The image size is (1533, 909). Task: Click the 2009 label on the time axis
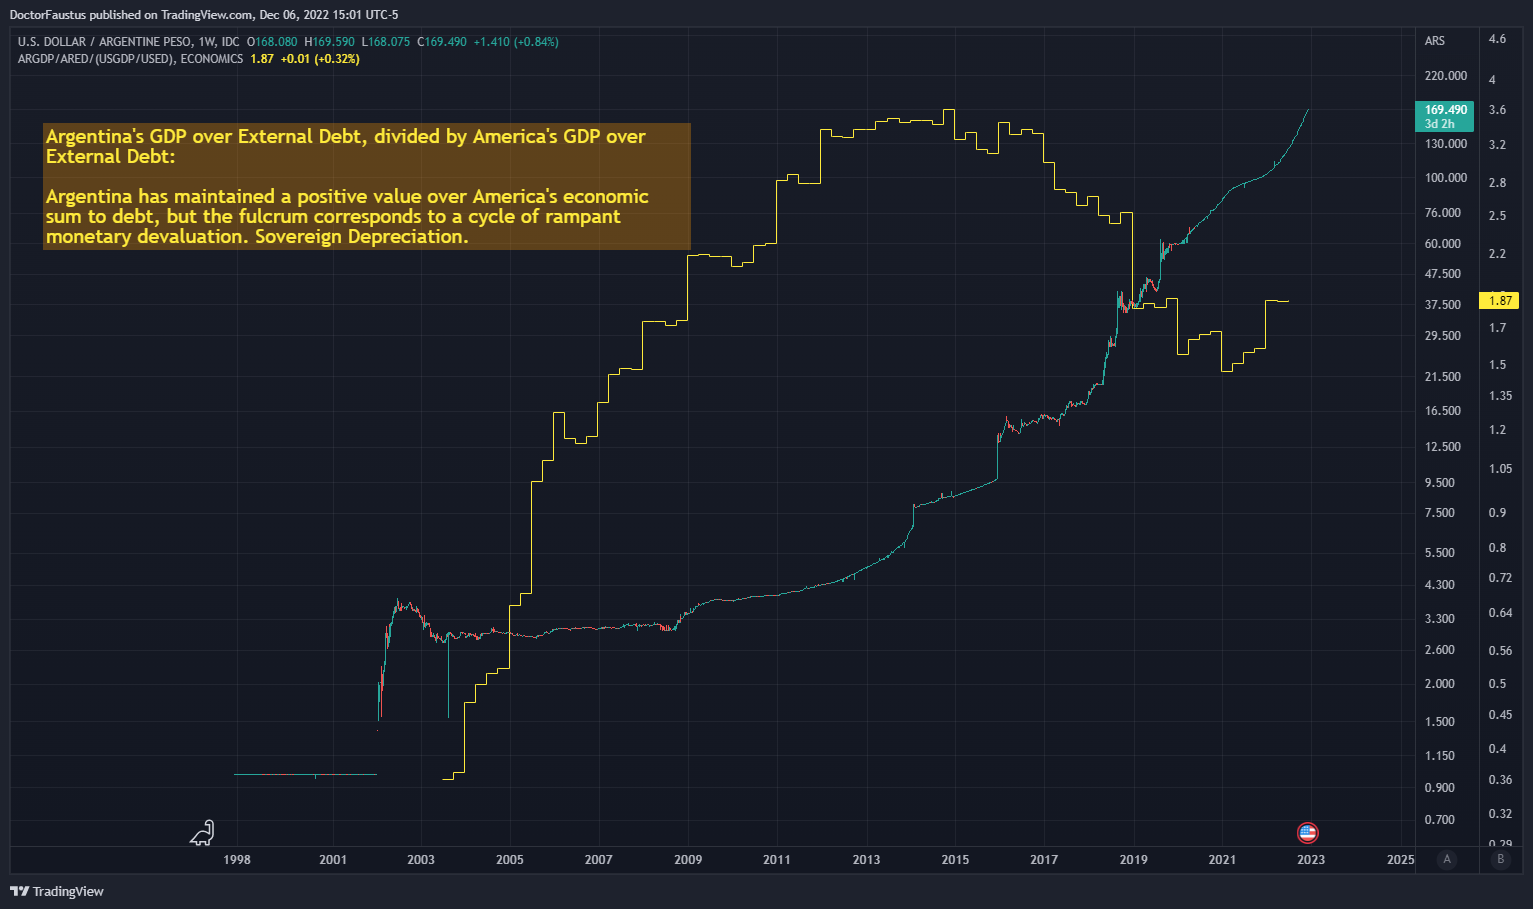688,859
